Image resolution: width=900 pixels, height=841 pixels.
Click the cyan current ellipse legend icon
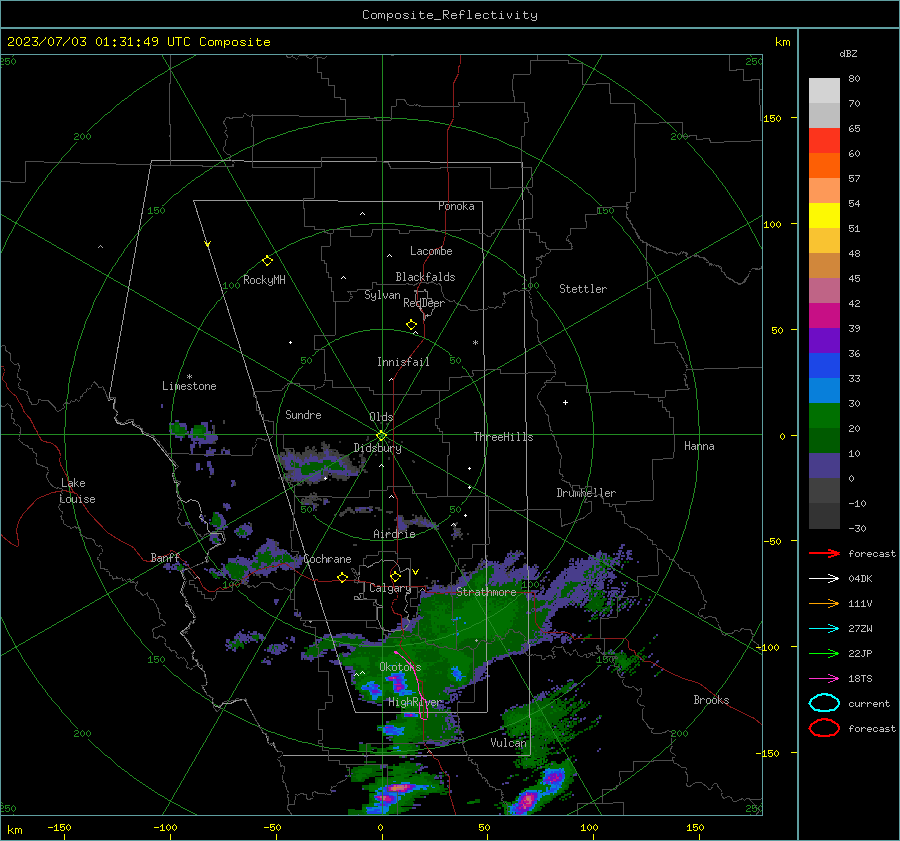[824, 703]
